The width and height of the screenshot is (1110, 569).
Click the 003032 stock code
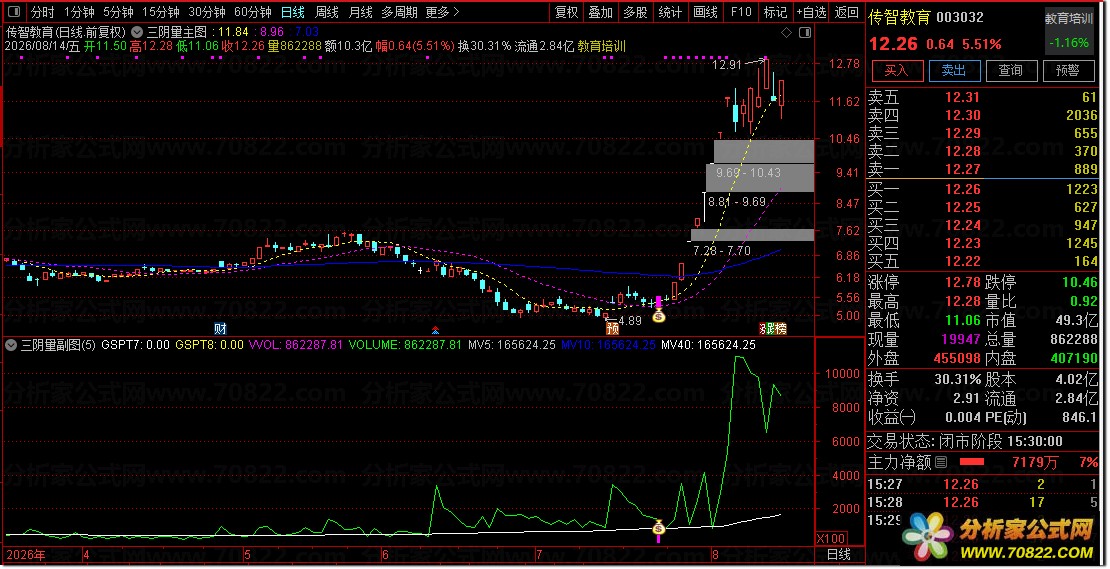point(960,17)
